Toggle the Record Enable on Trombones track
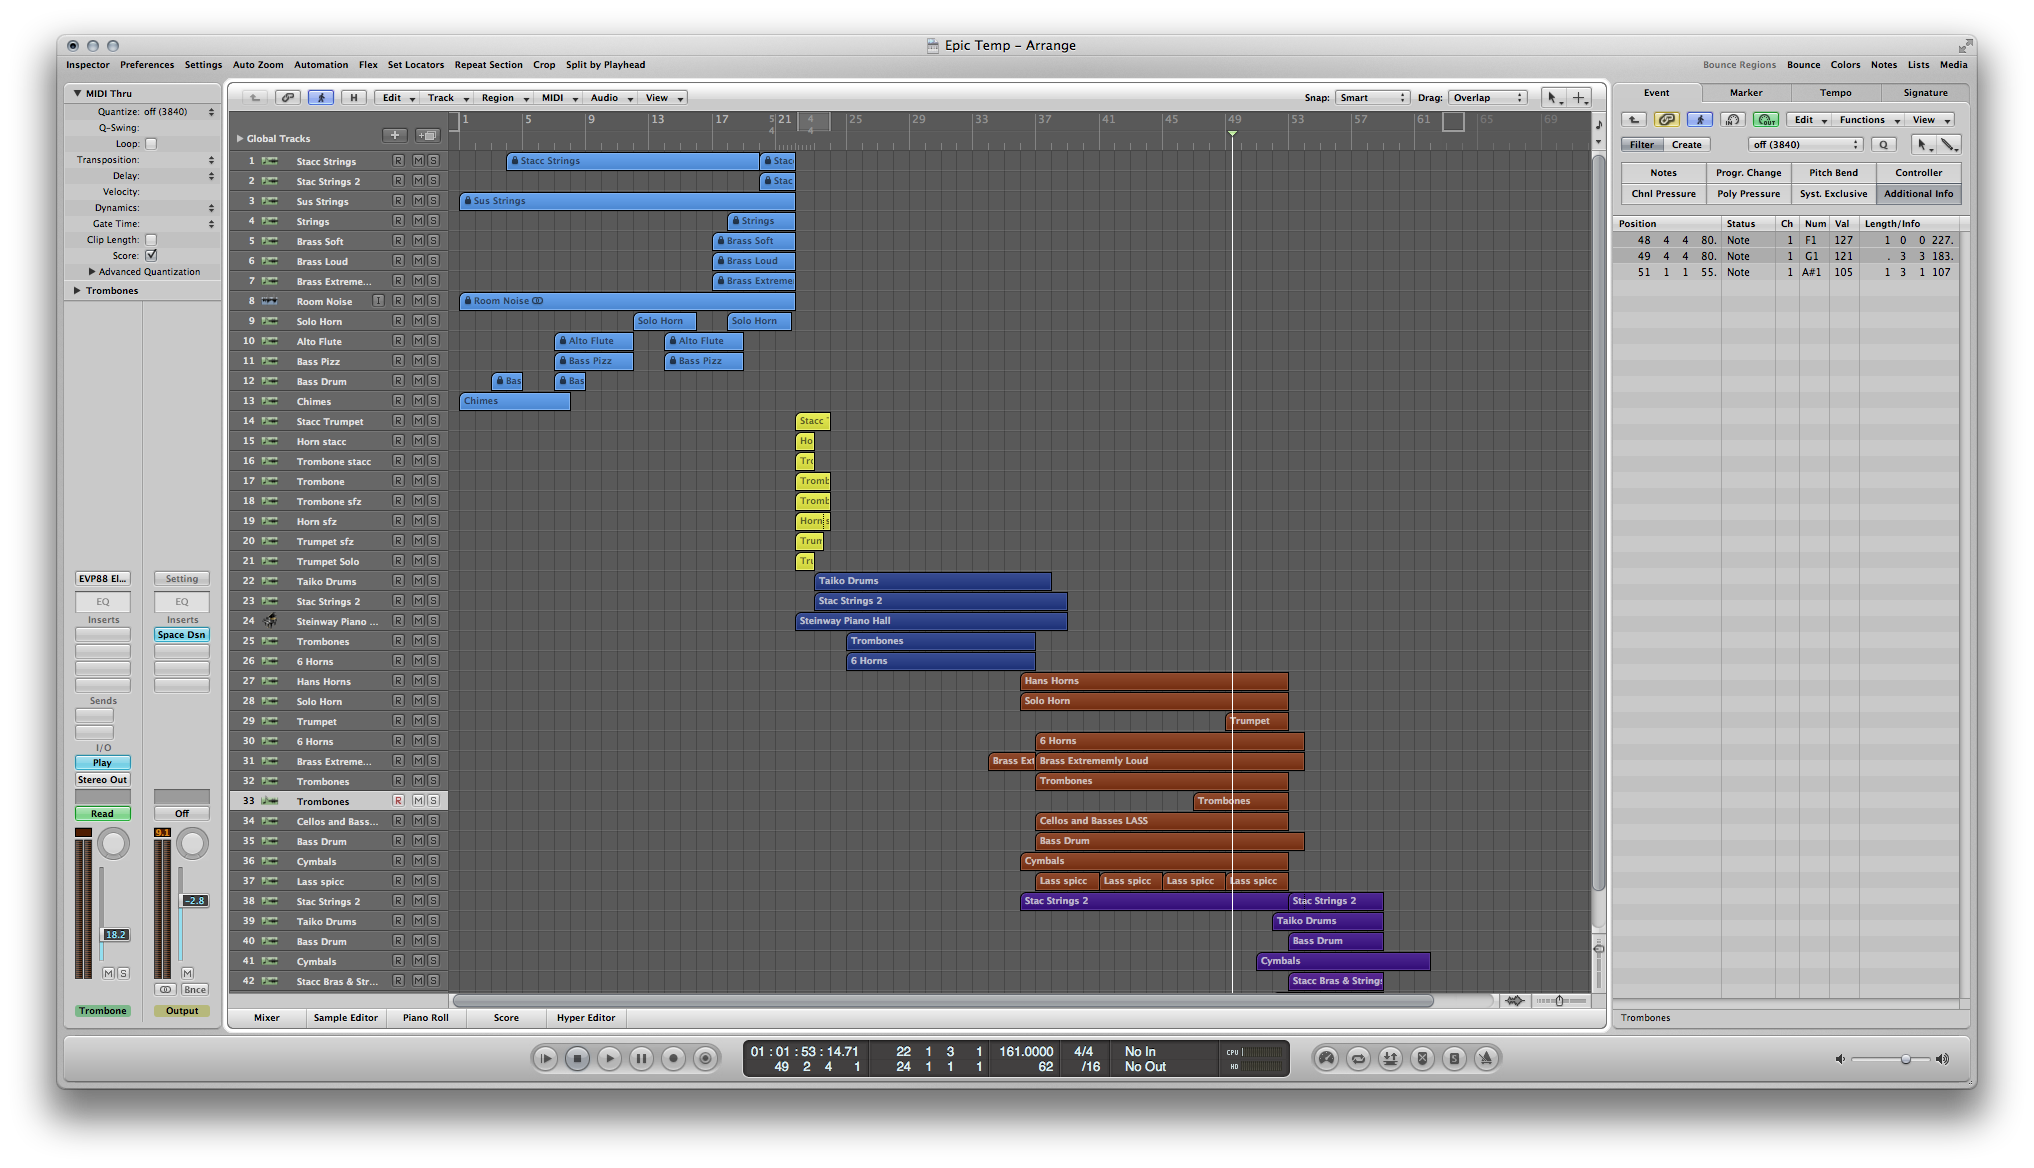 pyautogui.click(x=398, y=801)
